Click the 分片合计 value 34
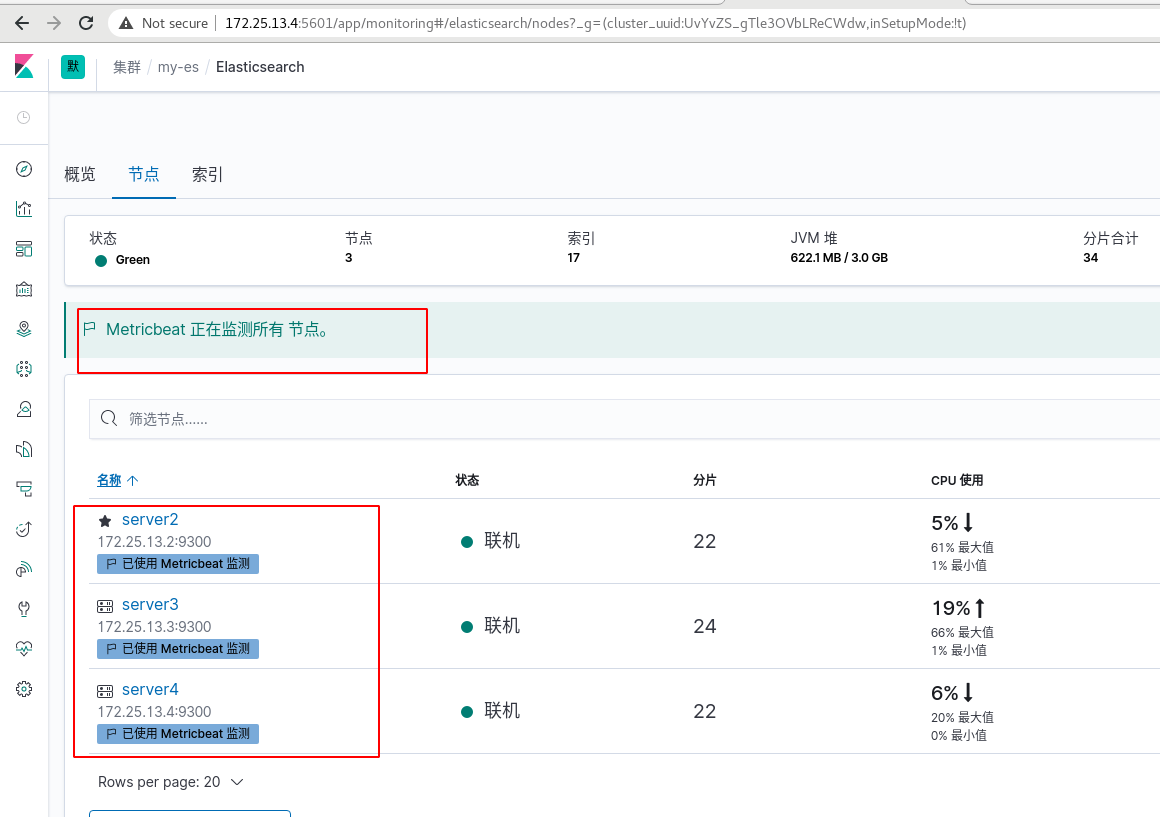Screen dimensions: 1160x817 1090,258
